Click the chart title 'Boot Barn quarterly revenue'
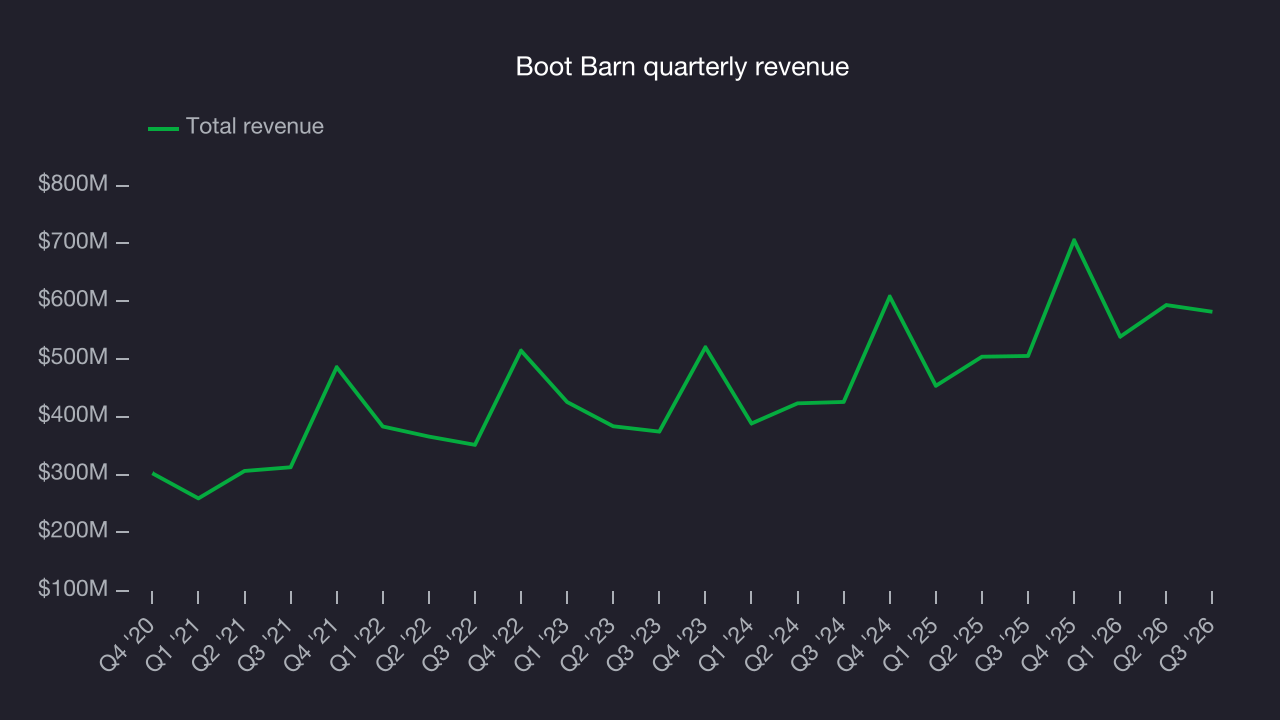This screenshot has width=1280, height=720. tap(682, 67)
